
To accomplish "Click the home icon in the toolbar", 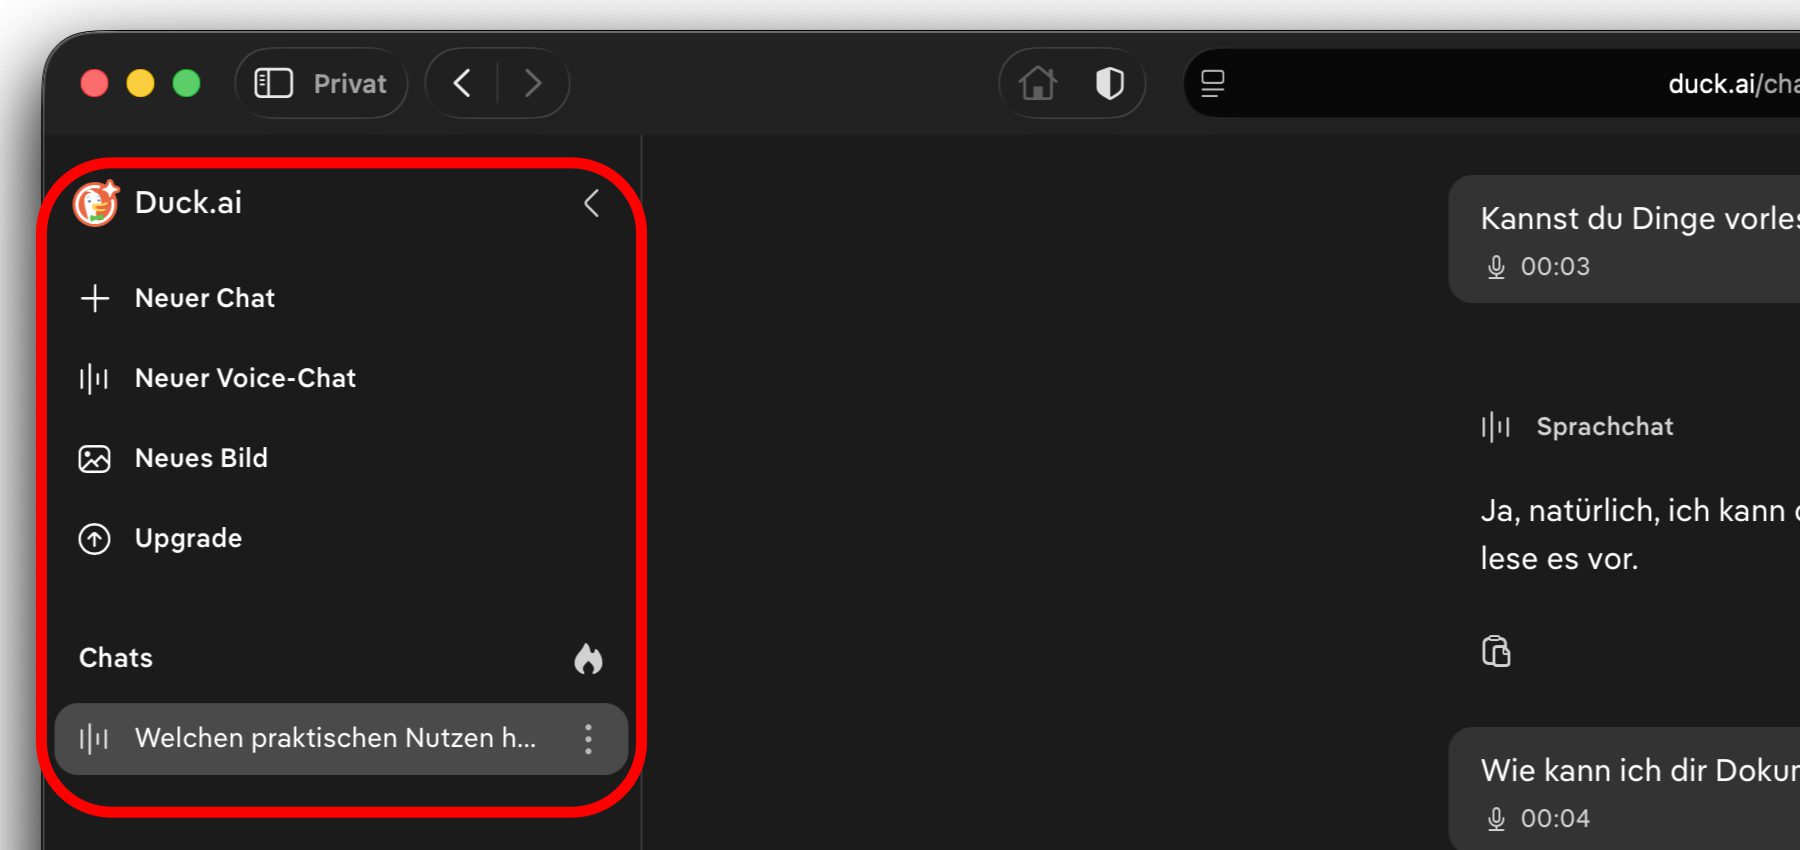I will click(x=1038, y=83).
